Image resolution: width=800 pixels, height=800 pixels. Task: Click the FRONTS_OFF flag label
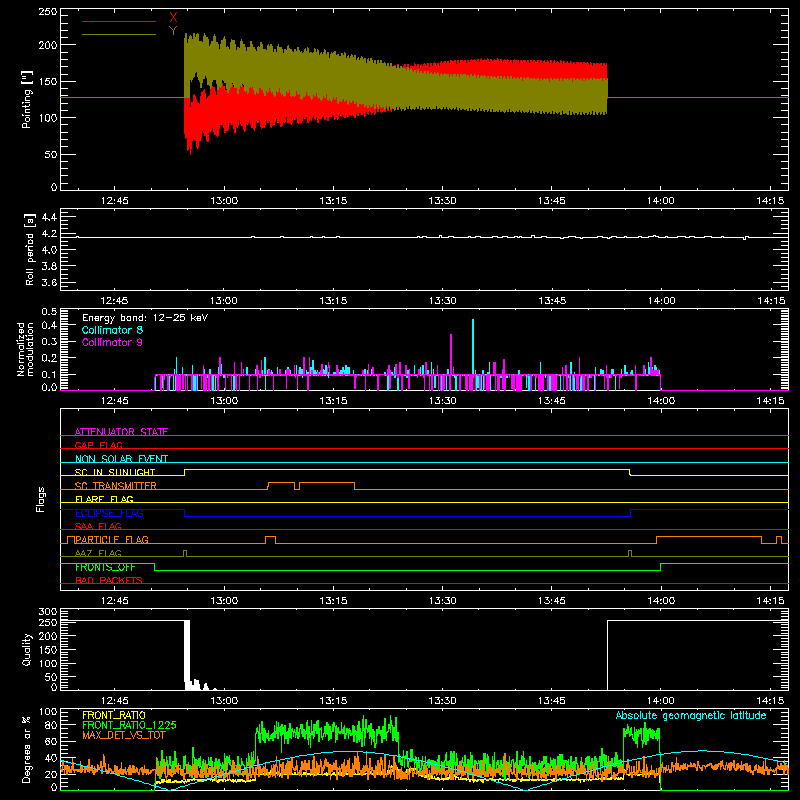coord(105,567)
